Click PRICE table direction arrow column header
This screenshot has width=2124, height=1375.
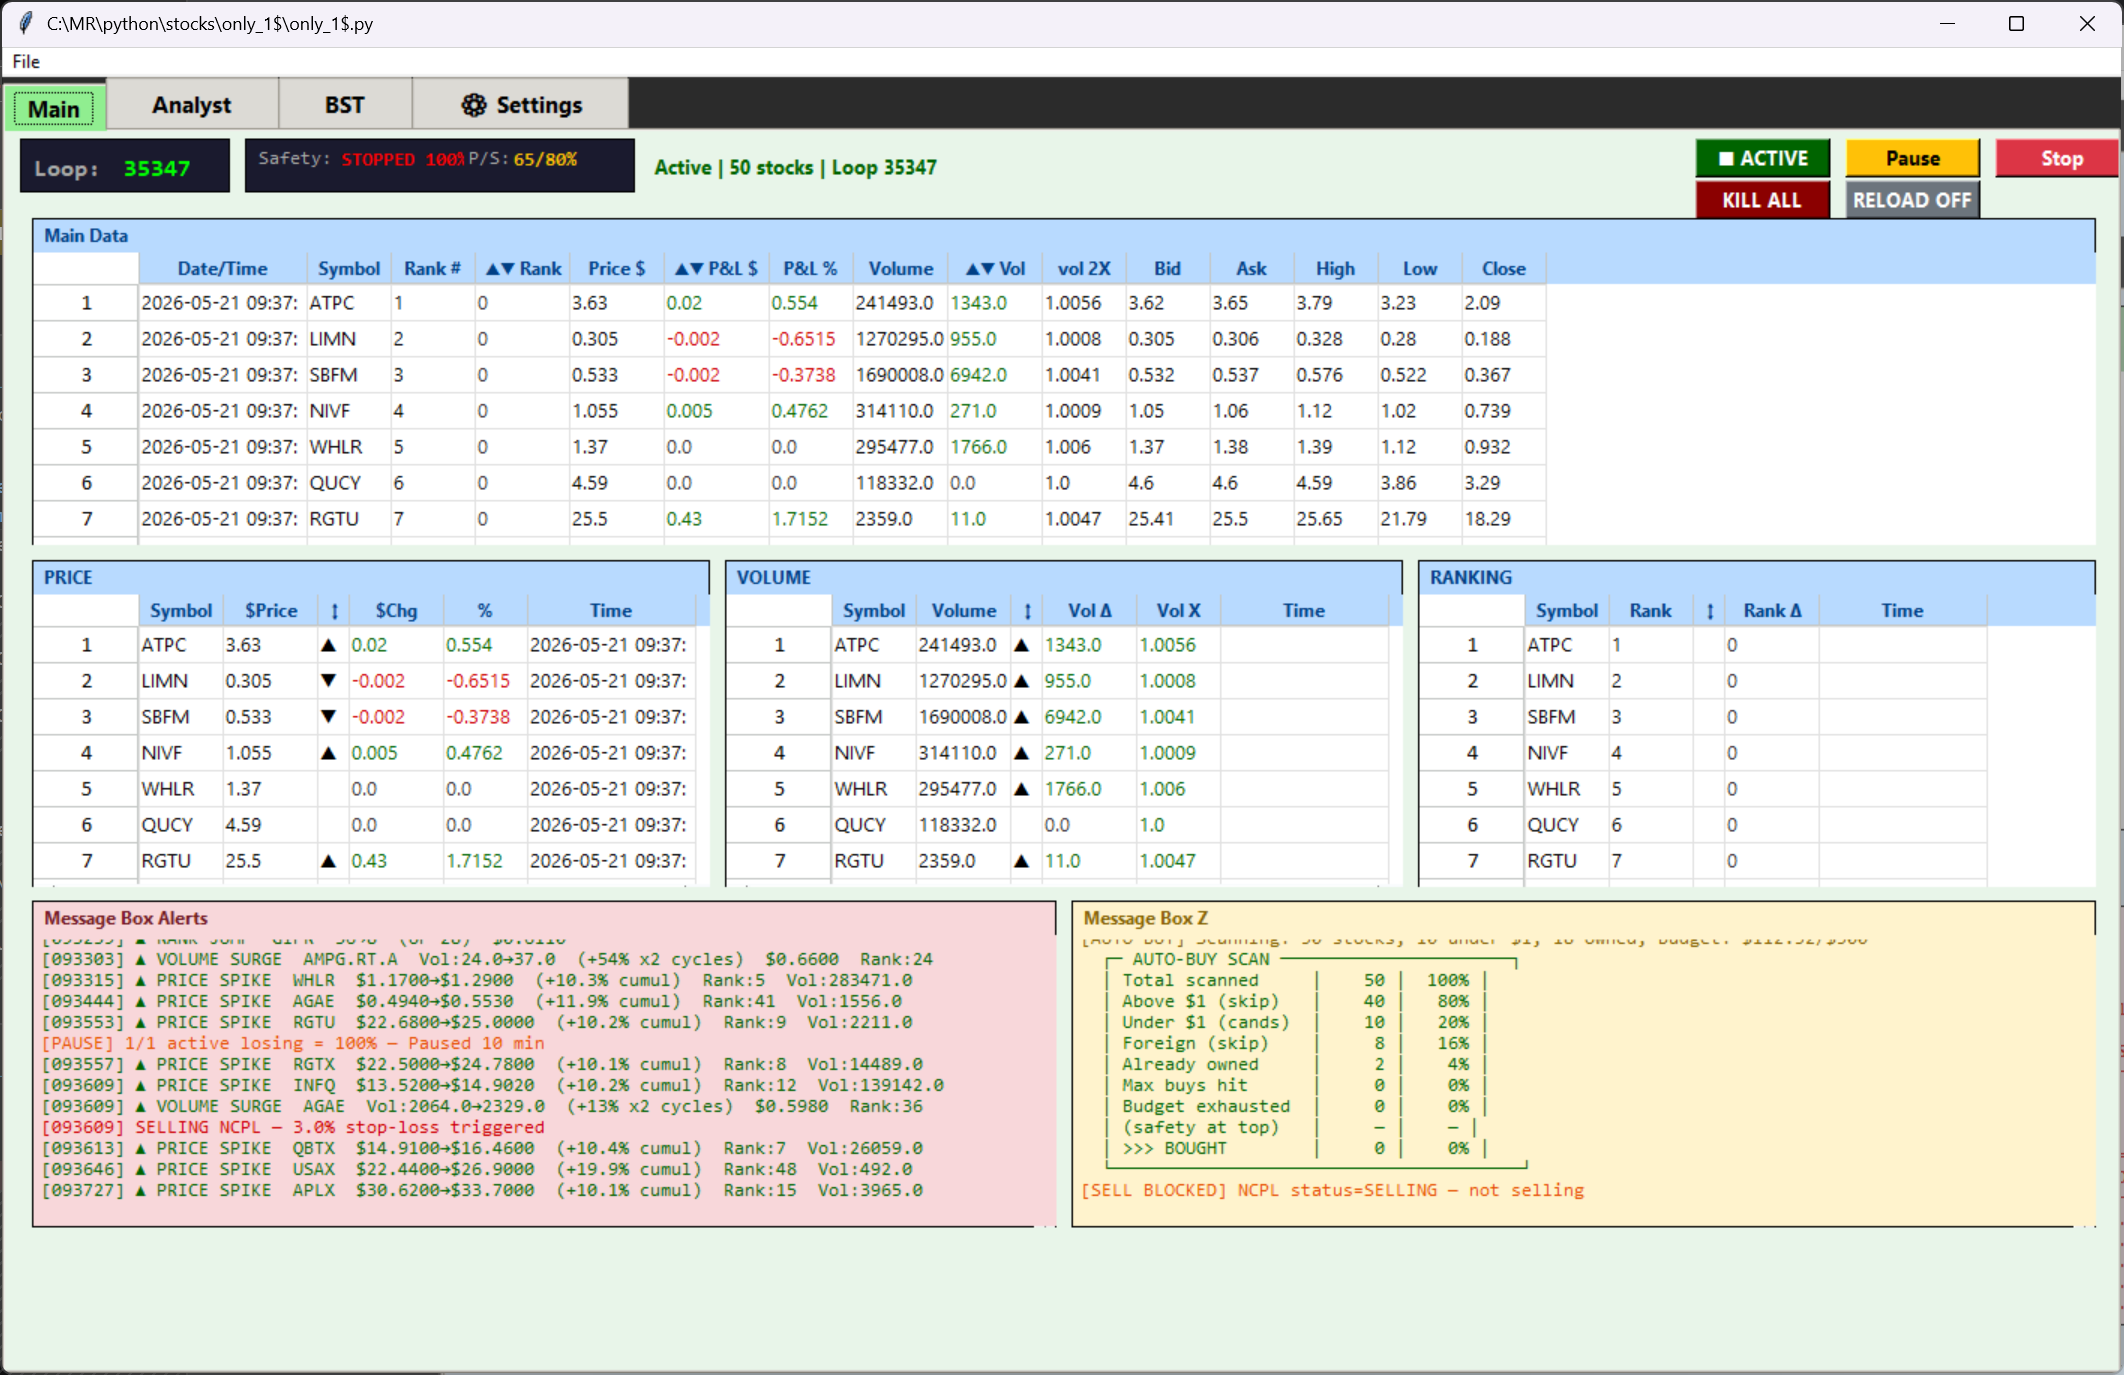(334, 611)
